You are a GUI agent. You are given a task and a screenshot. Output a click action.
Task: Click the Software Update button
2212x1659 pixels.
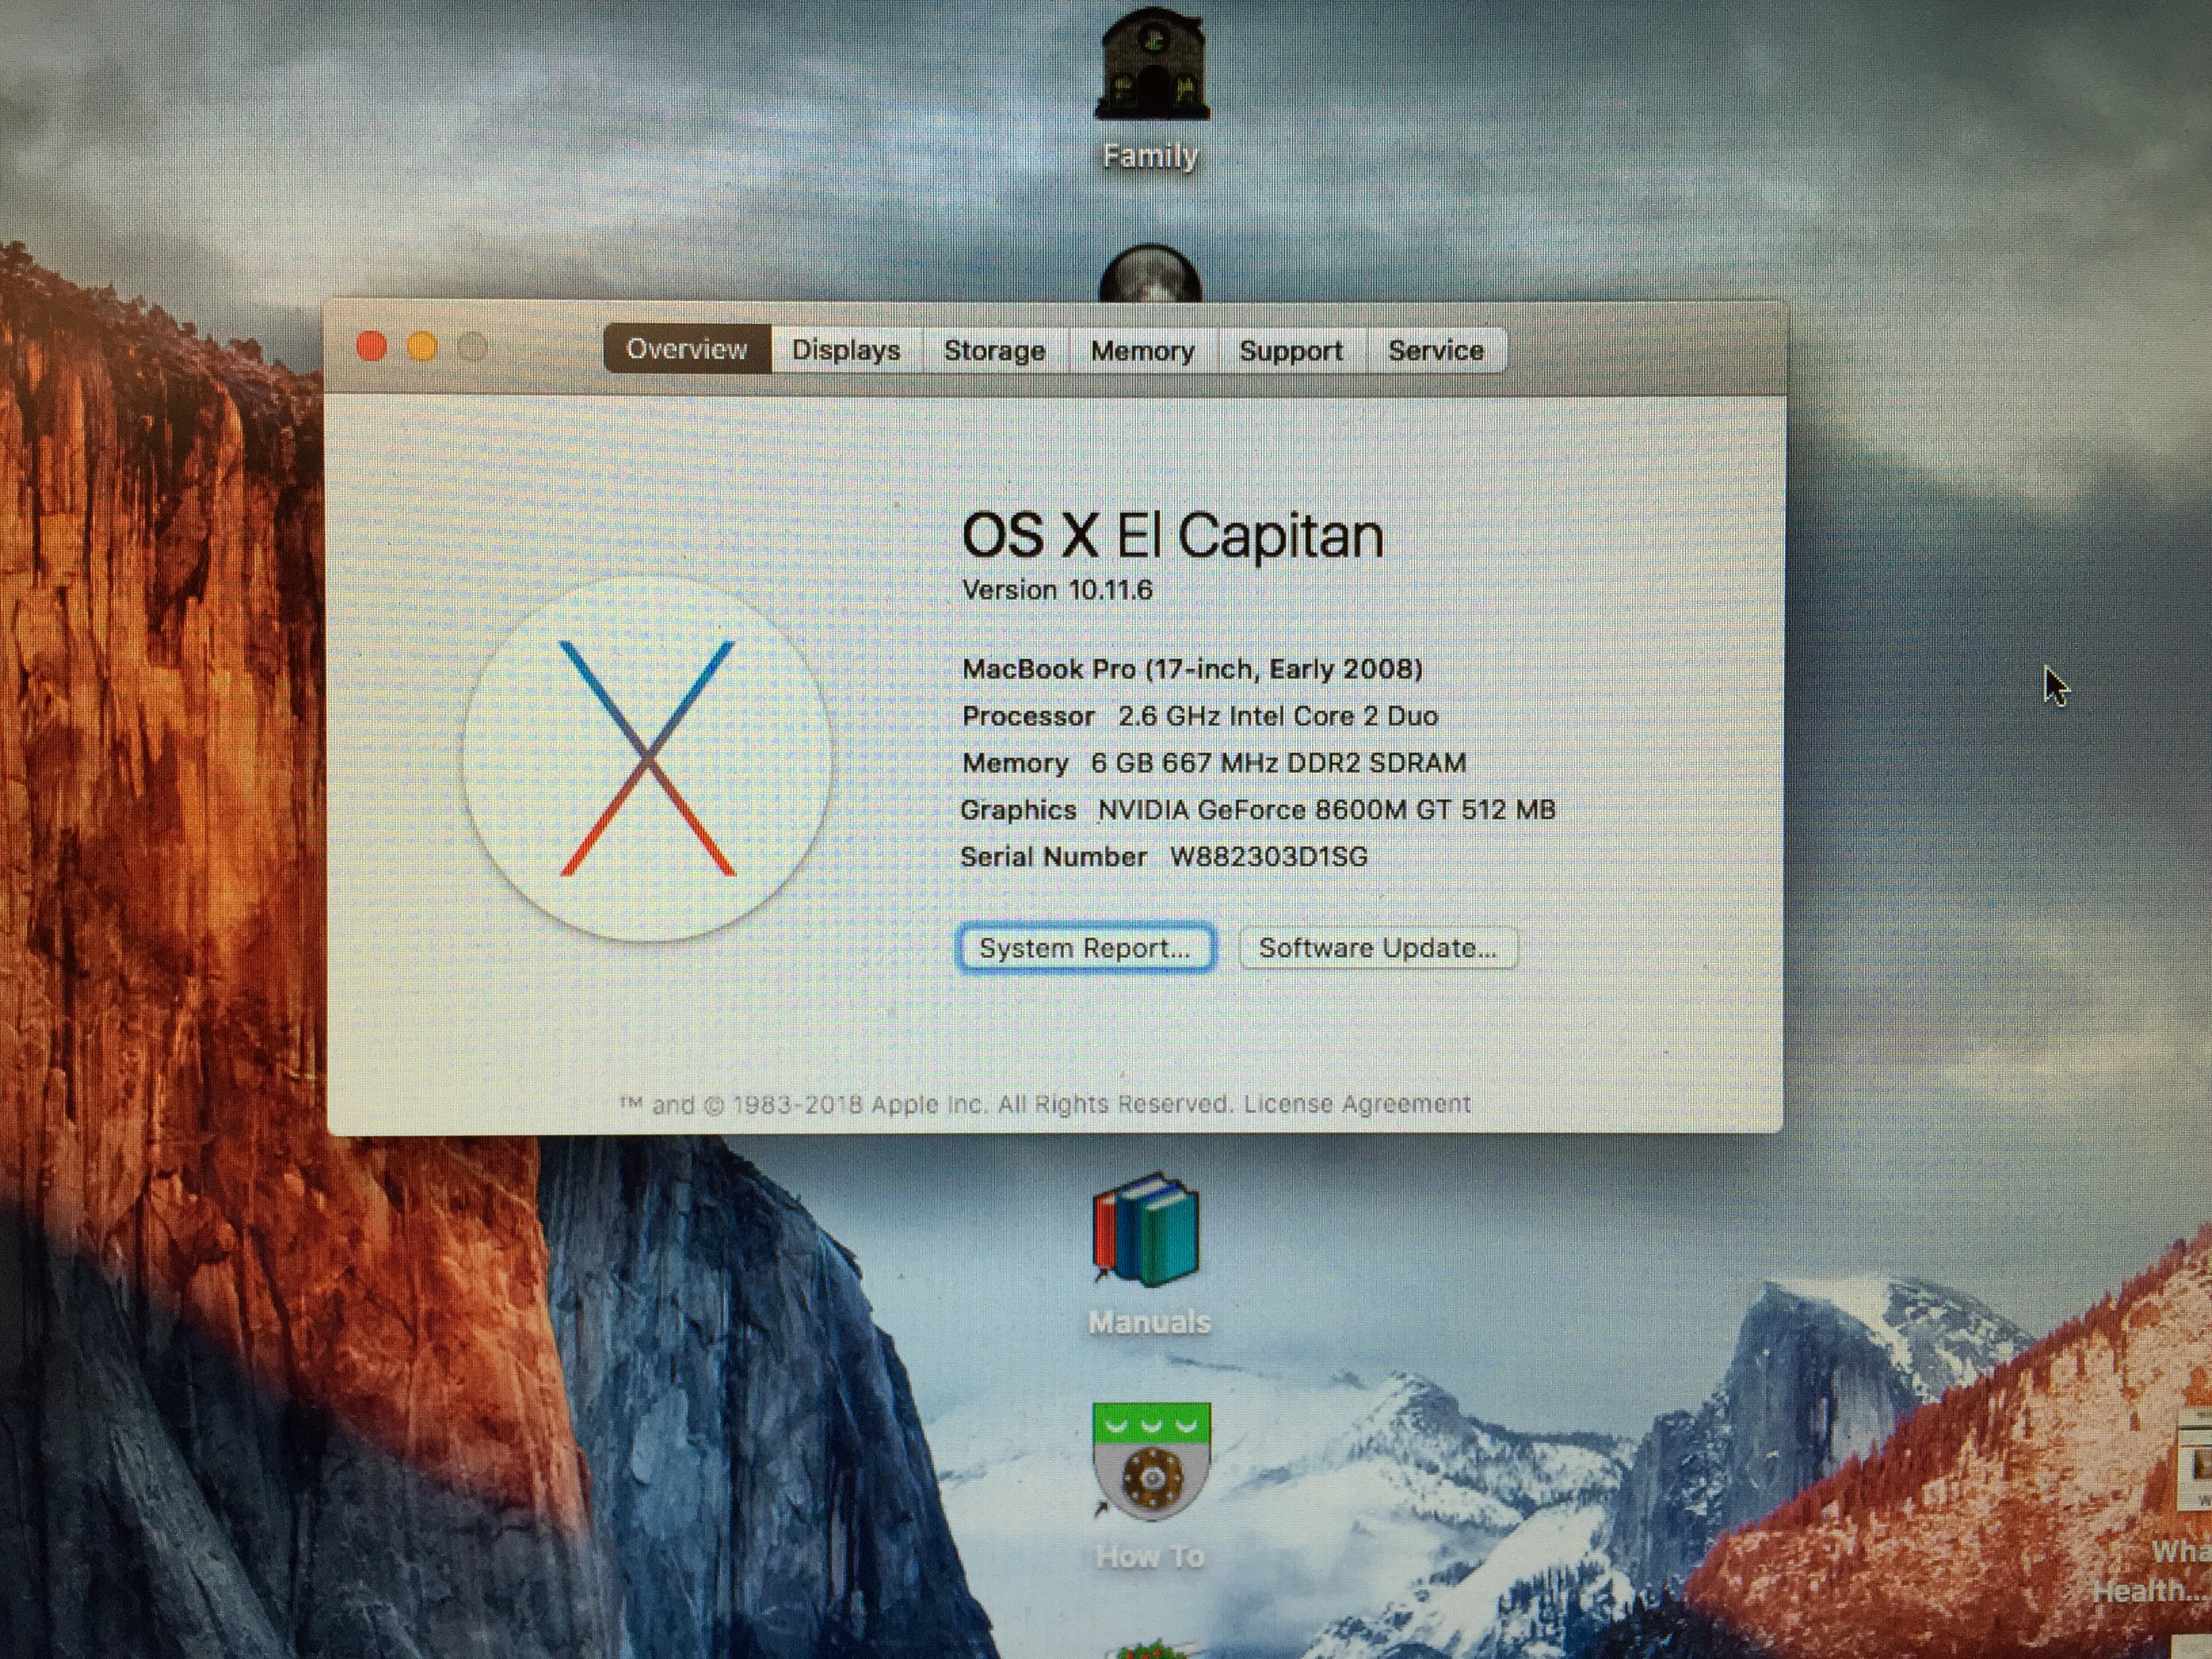tap(1378, 948)
